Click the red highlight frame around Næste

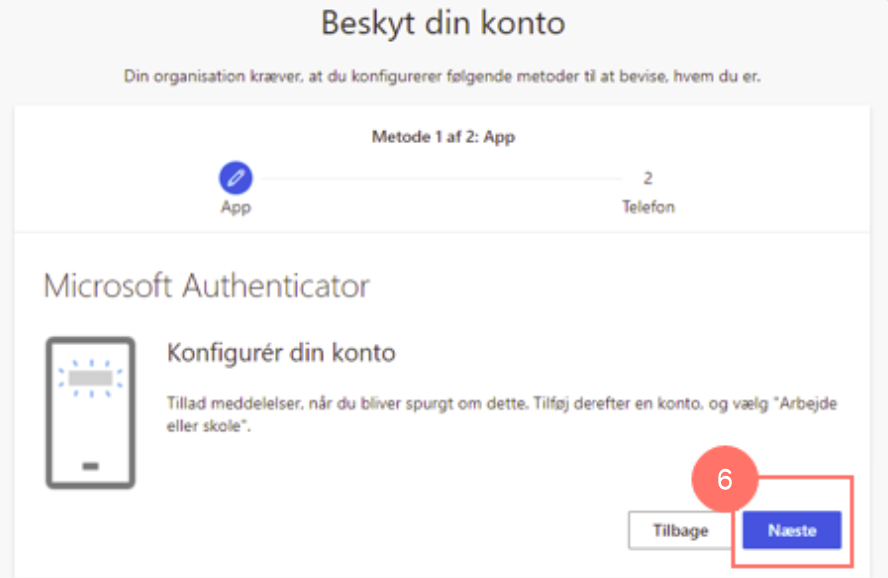[792, 521]
